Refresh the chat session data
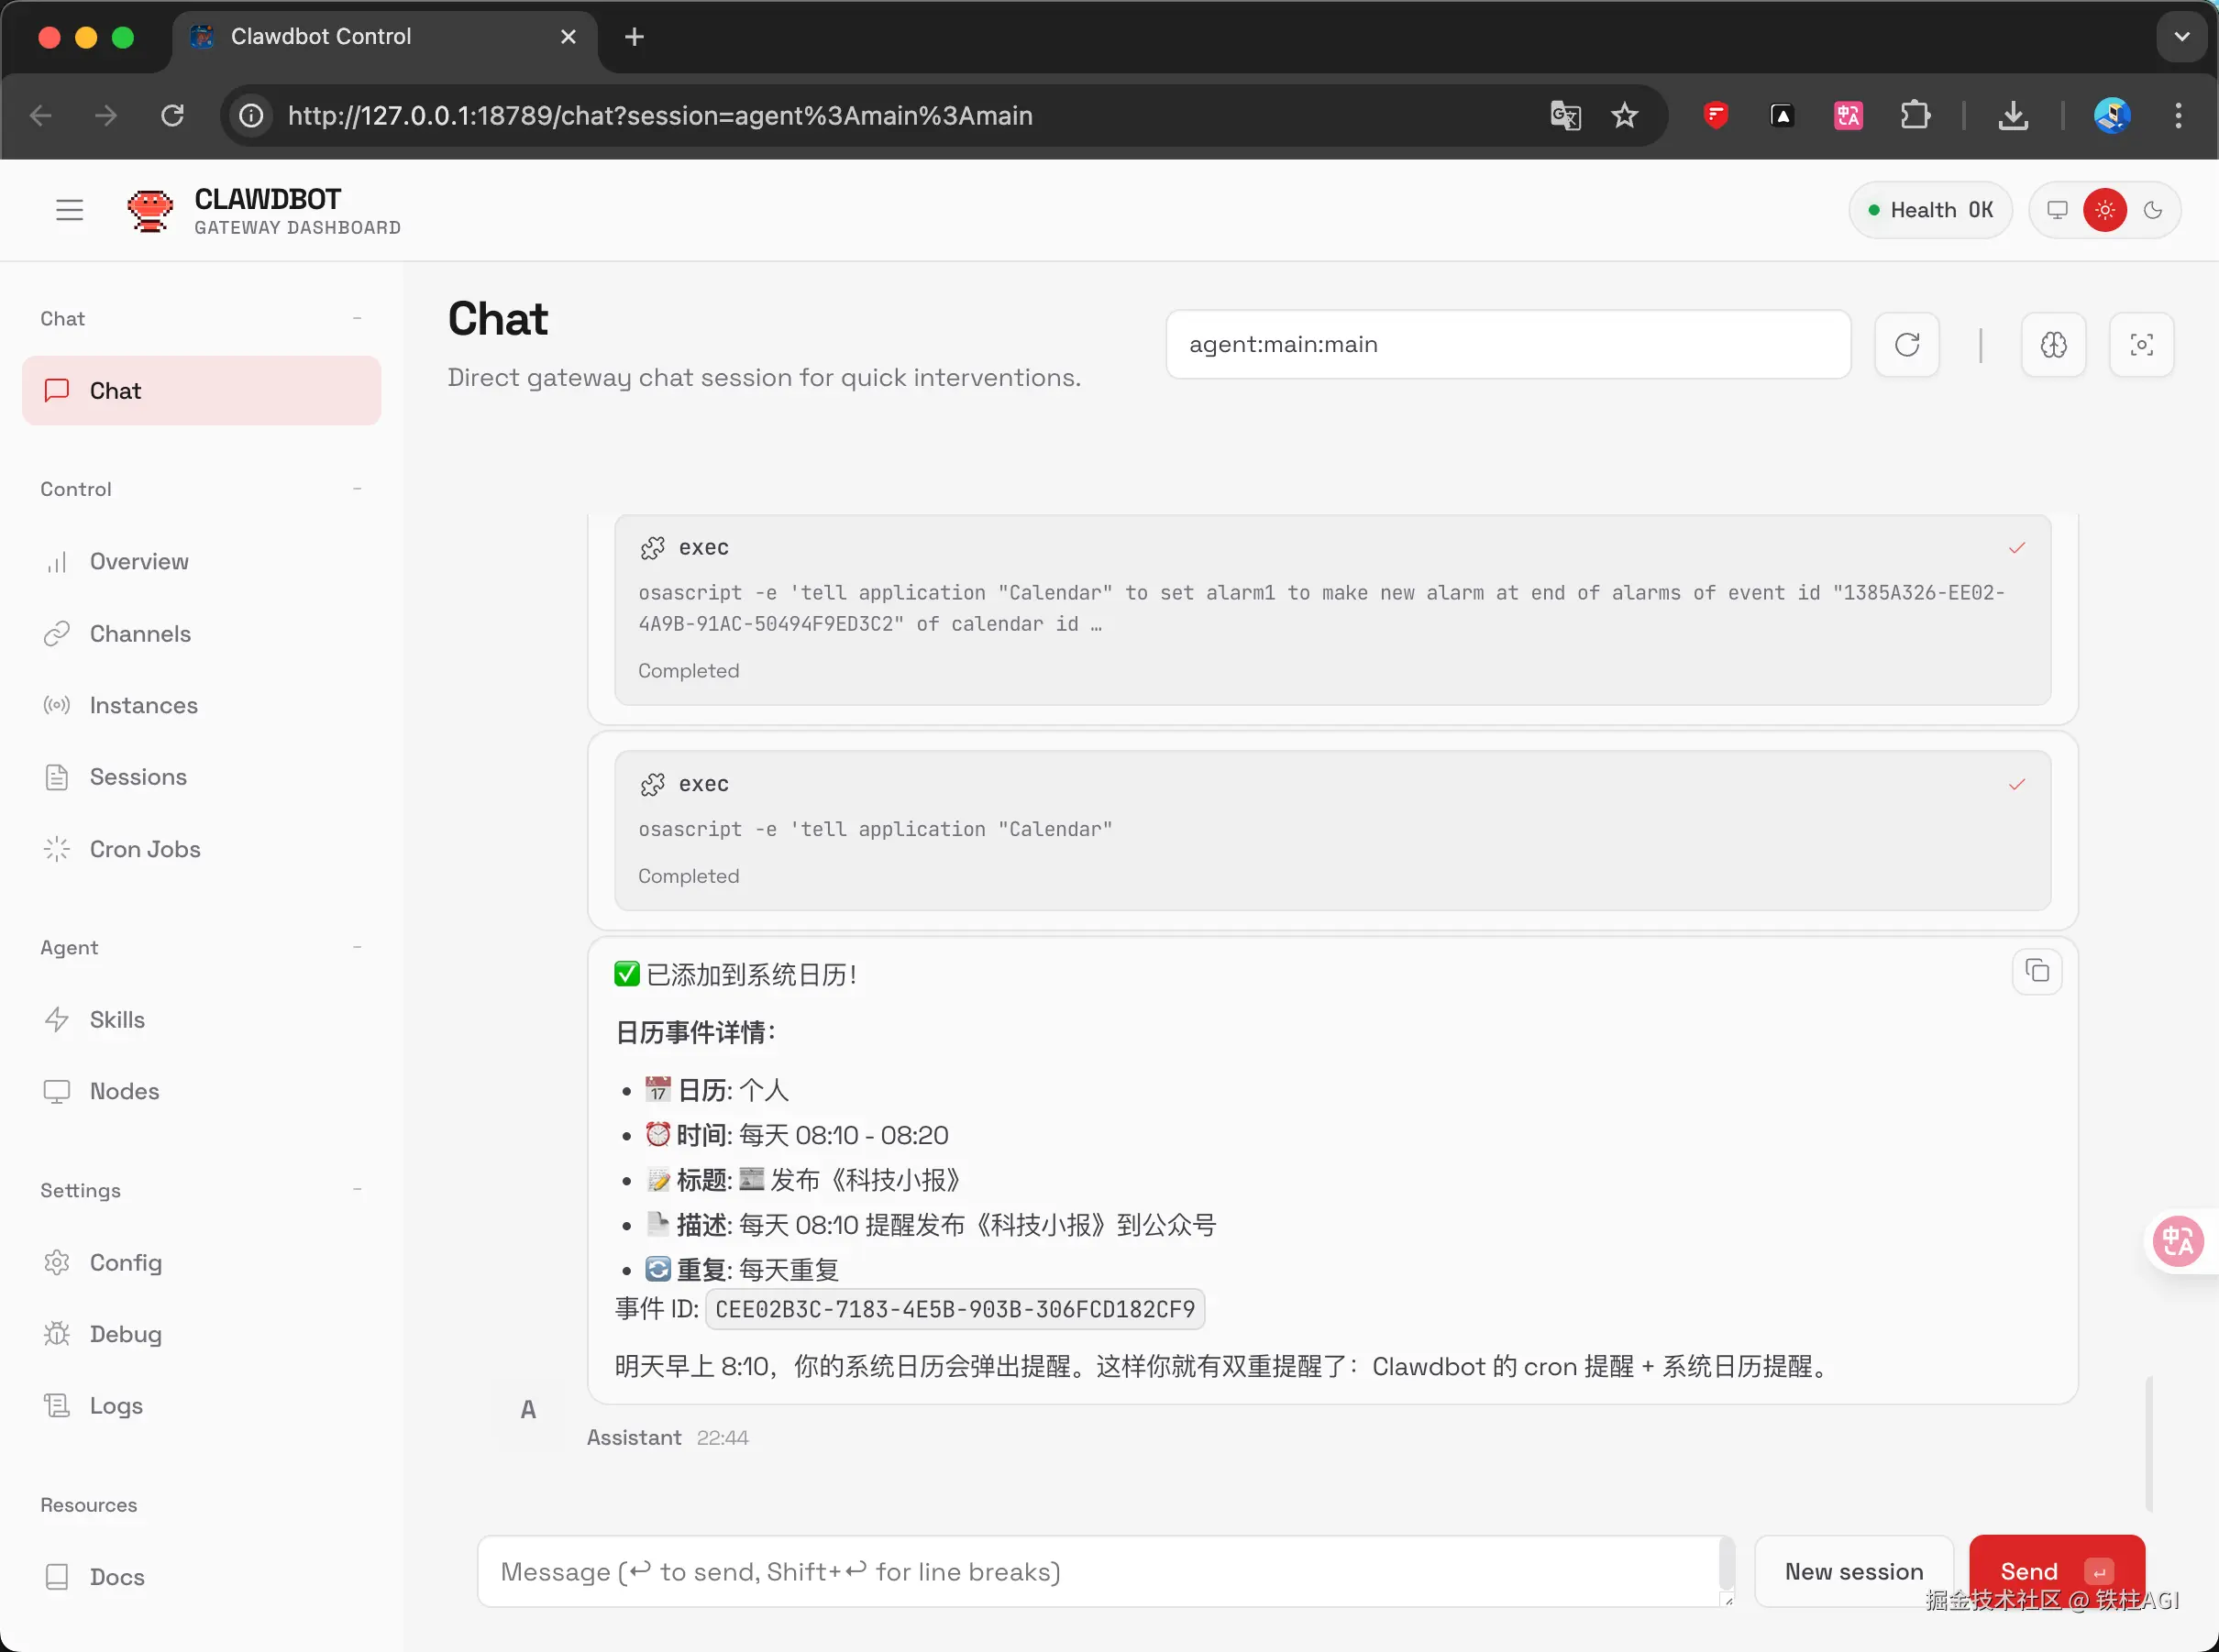2219x1652 pixels. (x=1907, y=345)
